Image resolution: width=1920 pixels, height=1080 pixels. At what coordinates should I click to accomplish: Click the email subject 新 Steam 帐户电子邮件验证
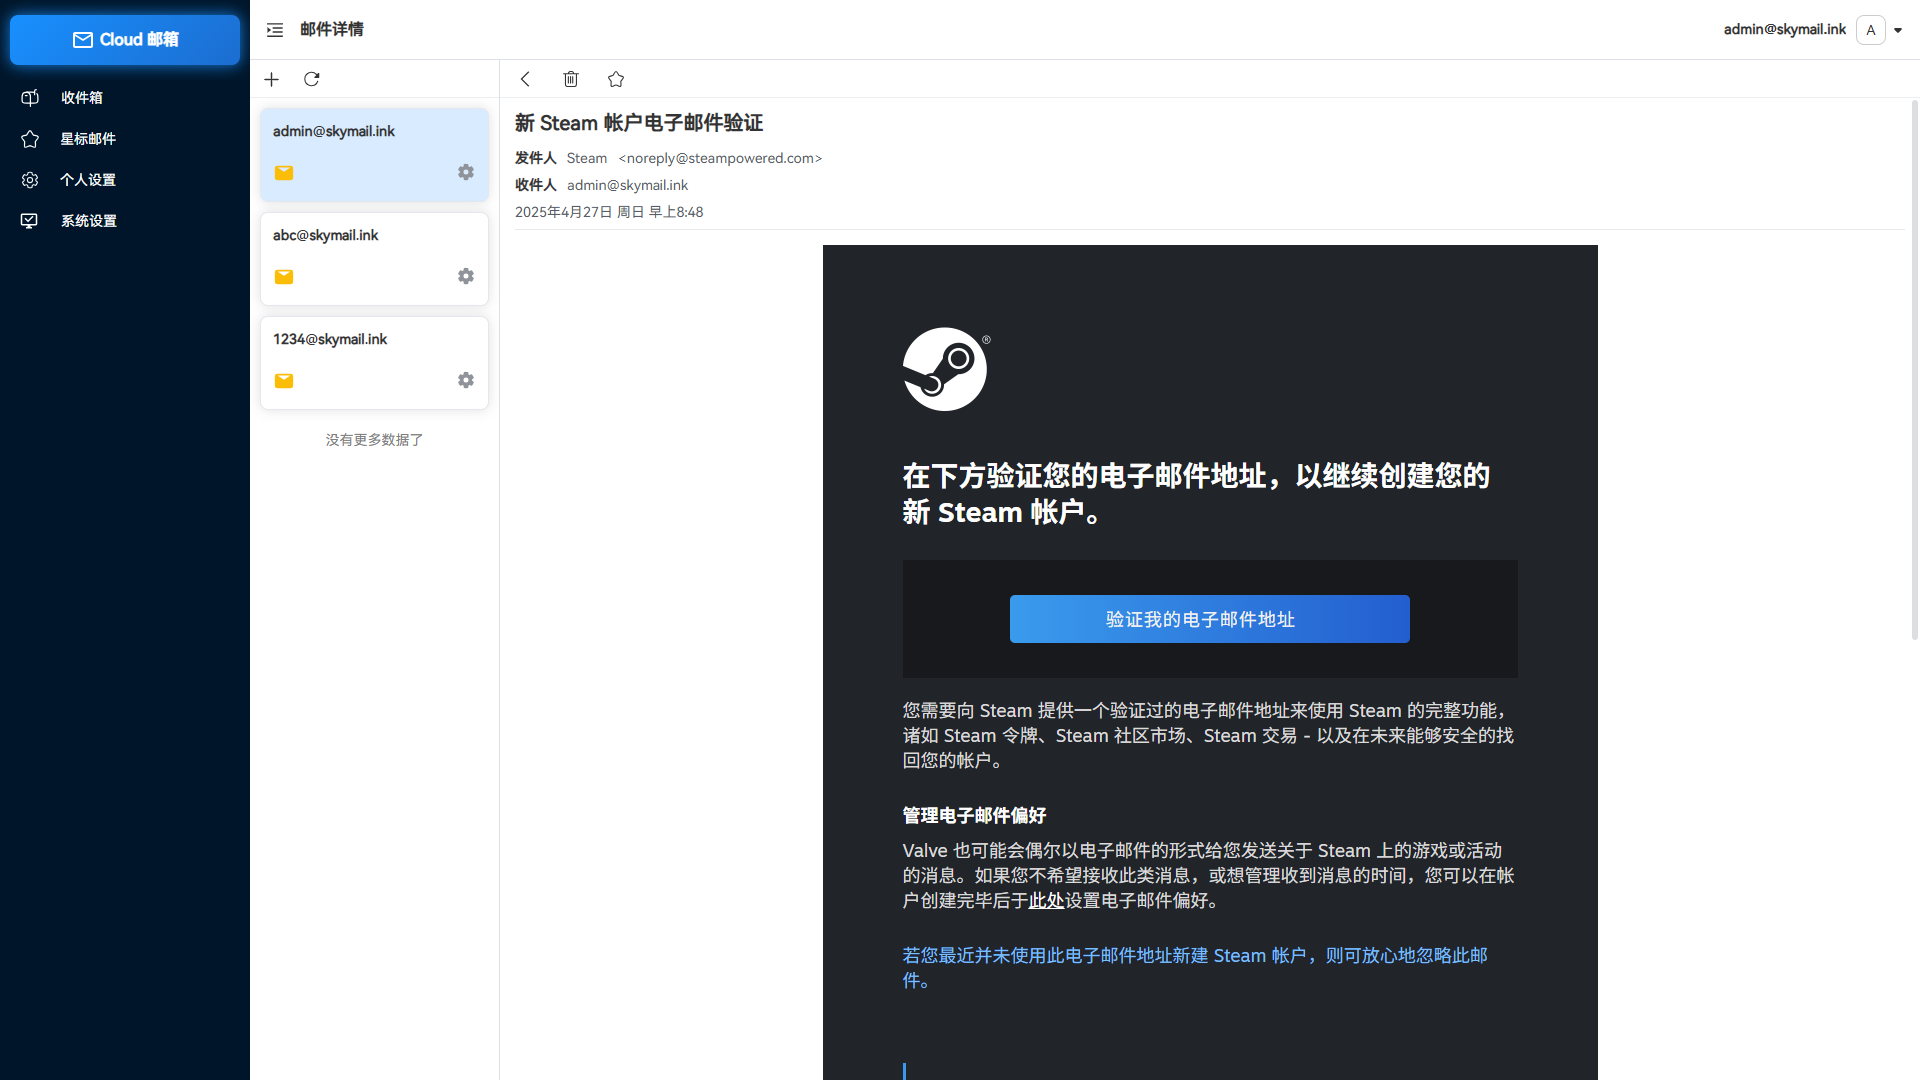pos(639,123)
